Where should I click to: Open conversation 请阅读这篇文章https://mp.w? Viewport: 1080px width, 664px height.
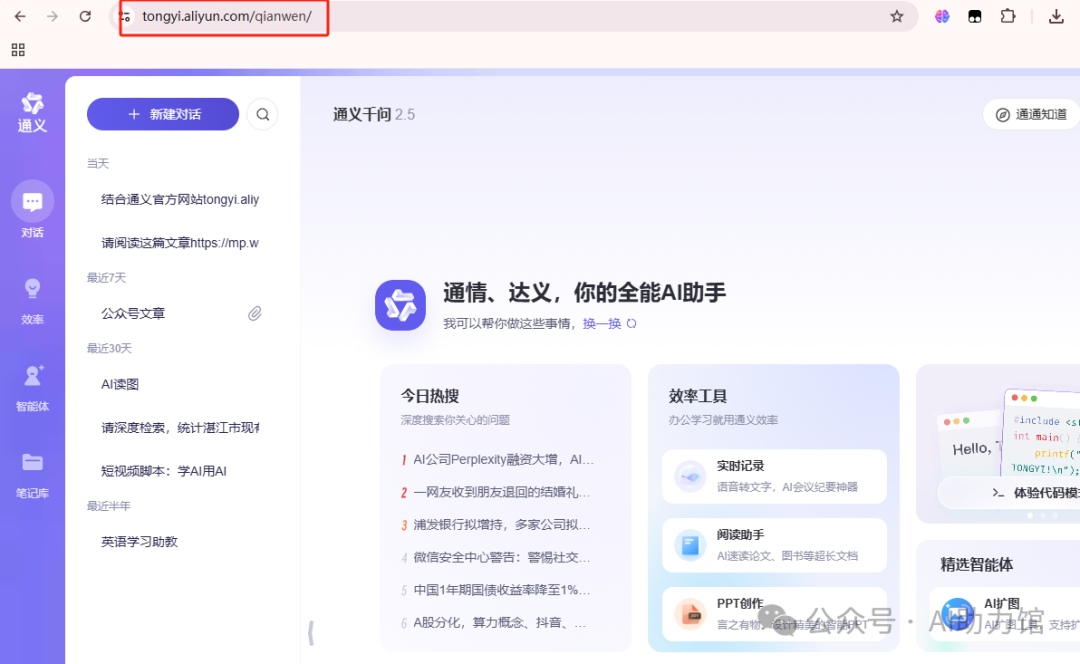coord(180,243)
